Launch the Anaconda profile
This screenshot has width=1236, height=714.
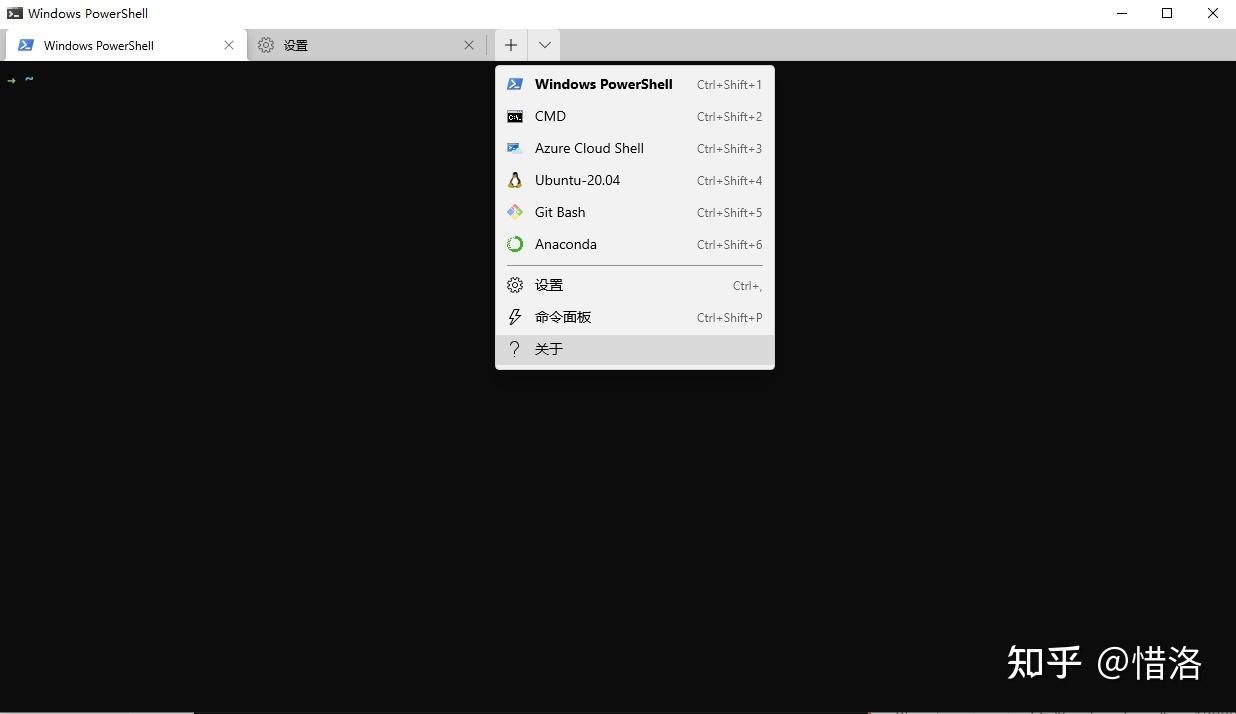click(566, 244)
